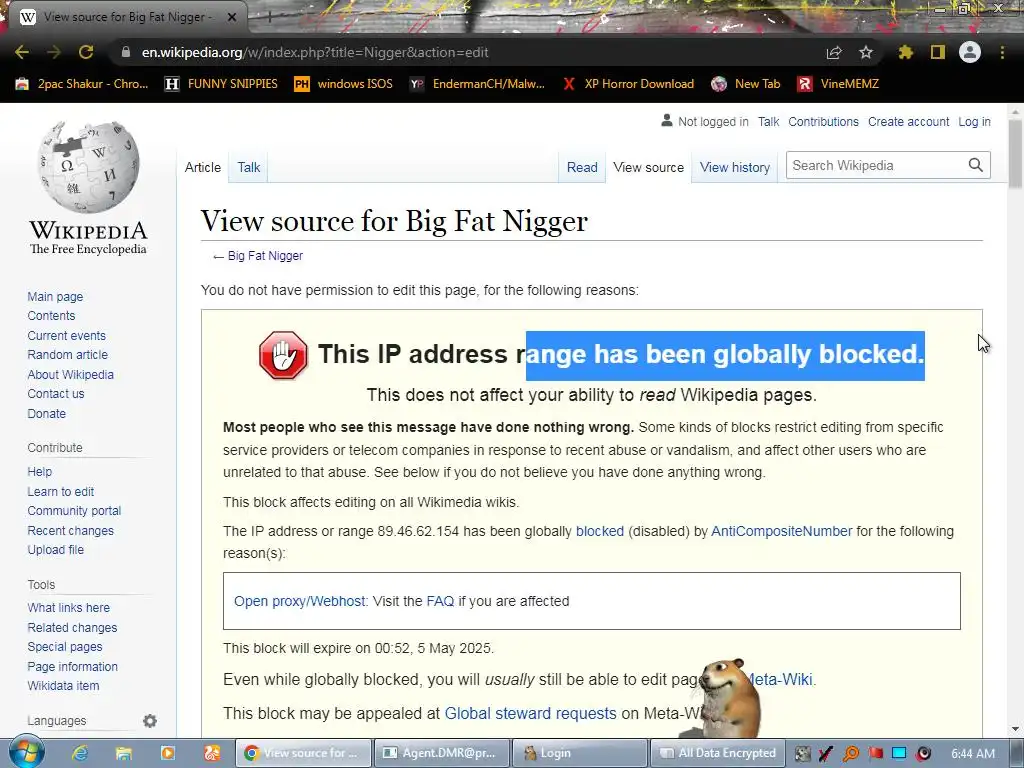Close the current Chrome tab

232,17
